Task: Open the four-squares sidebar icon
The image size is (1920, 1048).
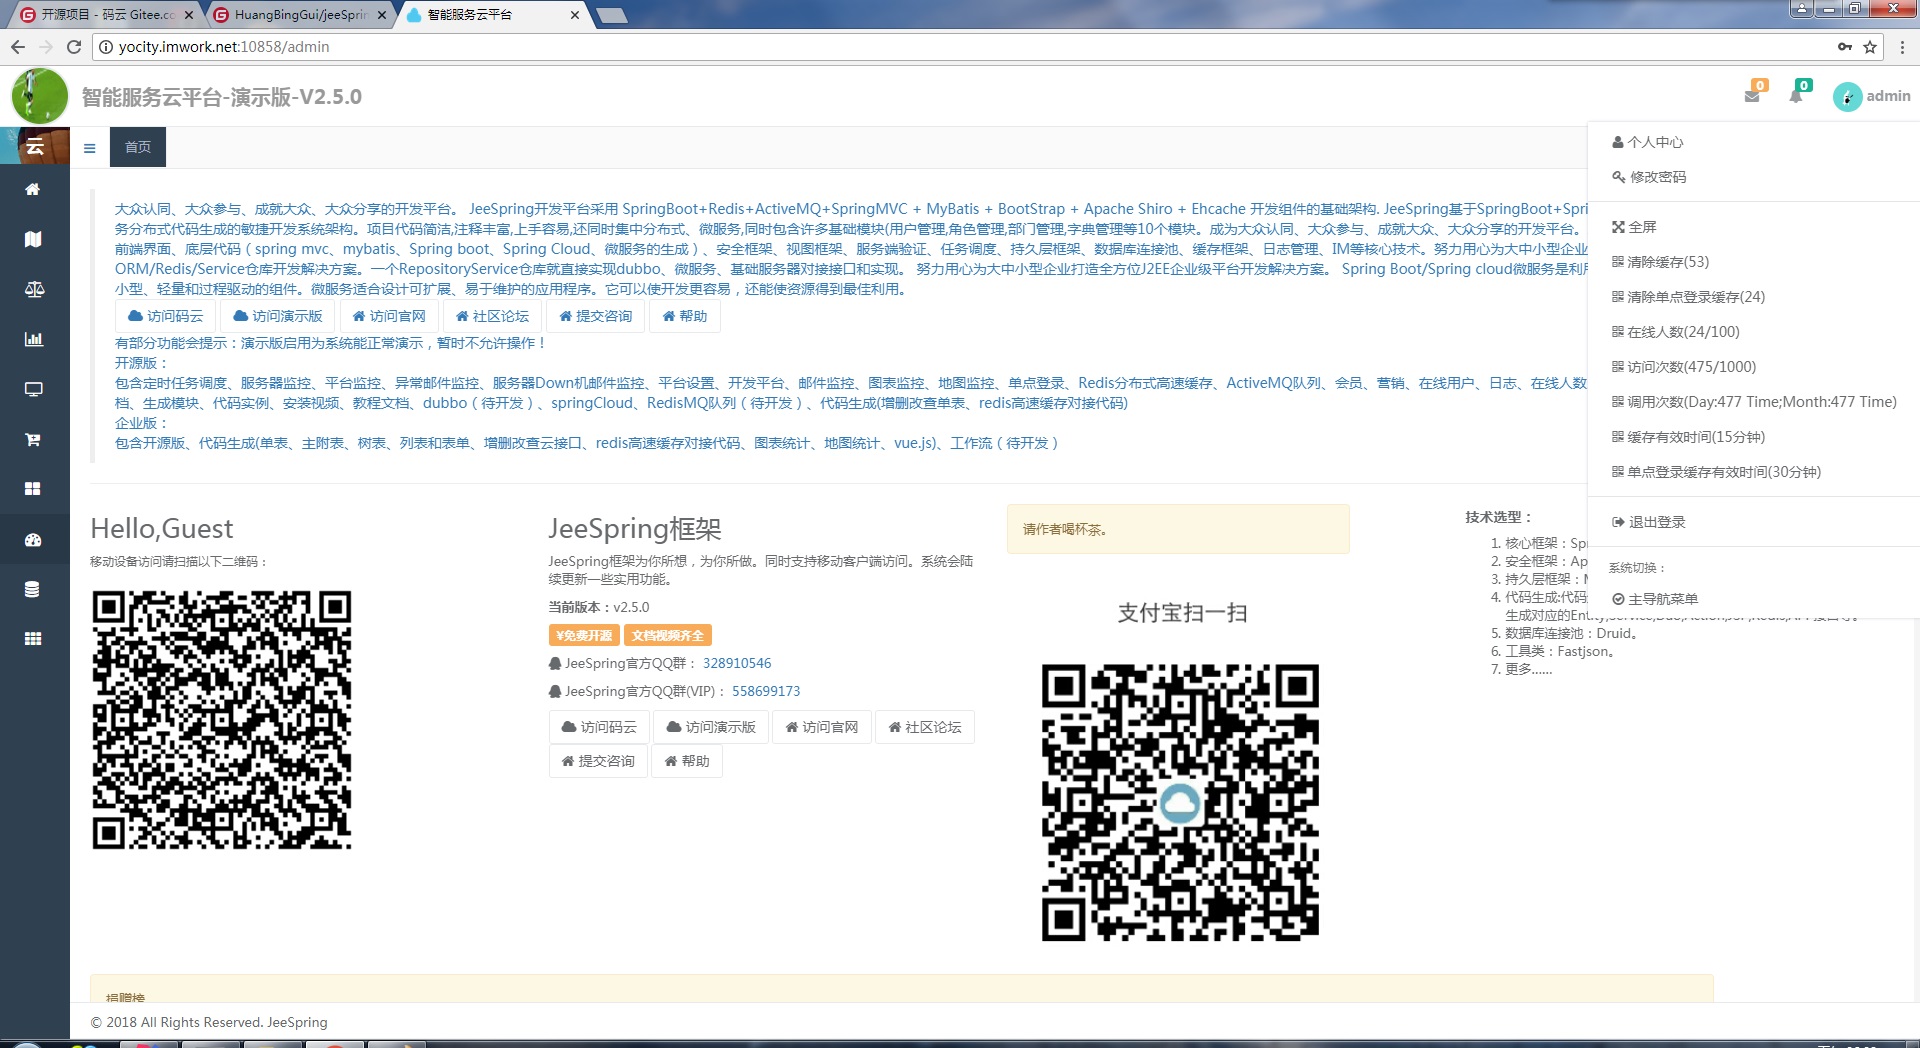Action: coord(33,489)
